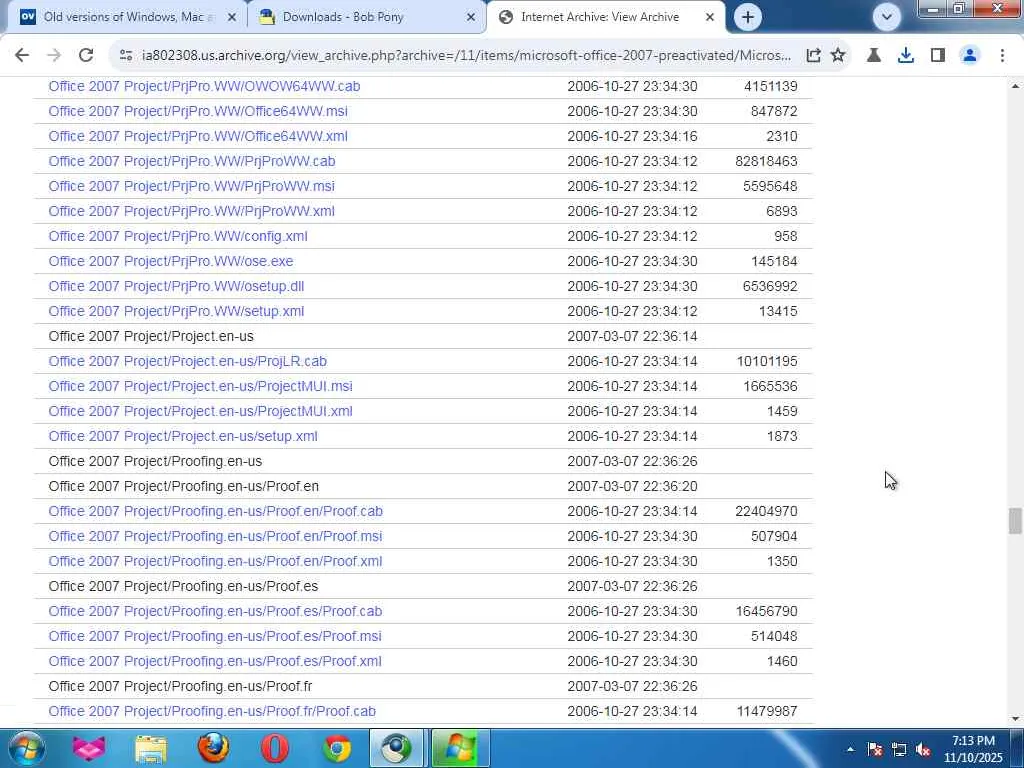Image resolution: width=1024 pixels, height=768 pixels.
Task: Open network tray icon
Action: (x=899, y=750)
